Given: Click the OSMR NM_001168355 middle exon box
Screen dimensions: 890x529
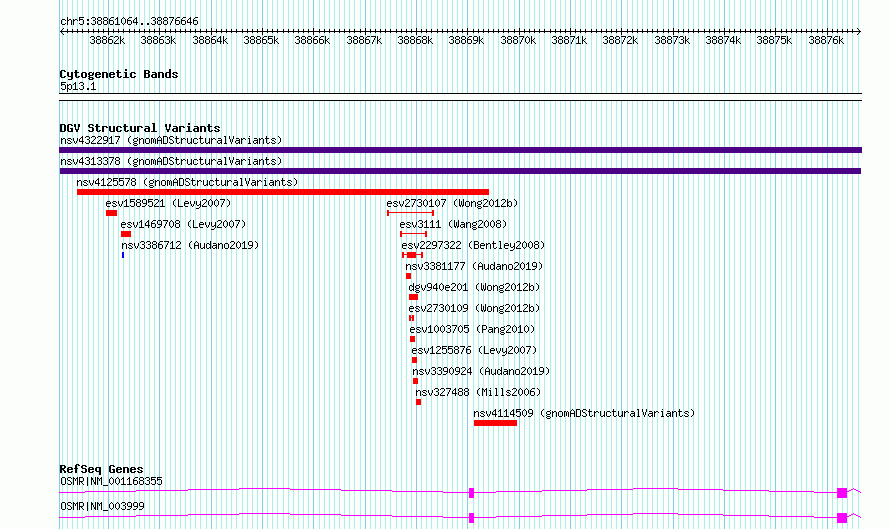Looking at the screenshot, I should [x=471, y=493].
